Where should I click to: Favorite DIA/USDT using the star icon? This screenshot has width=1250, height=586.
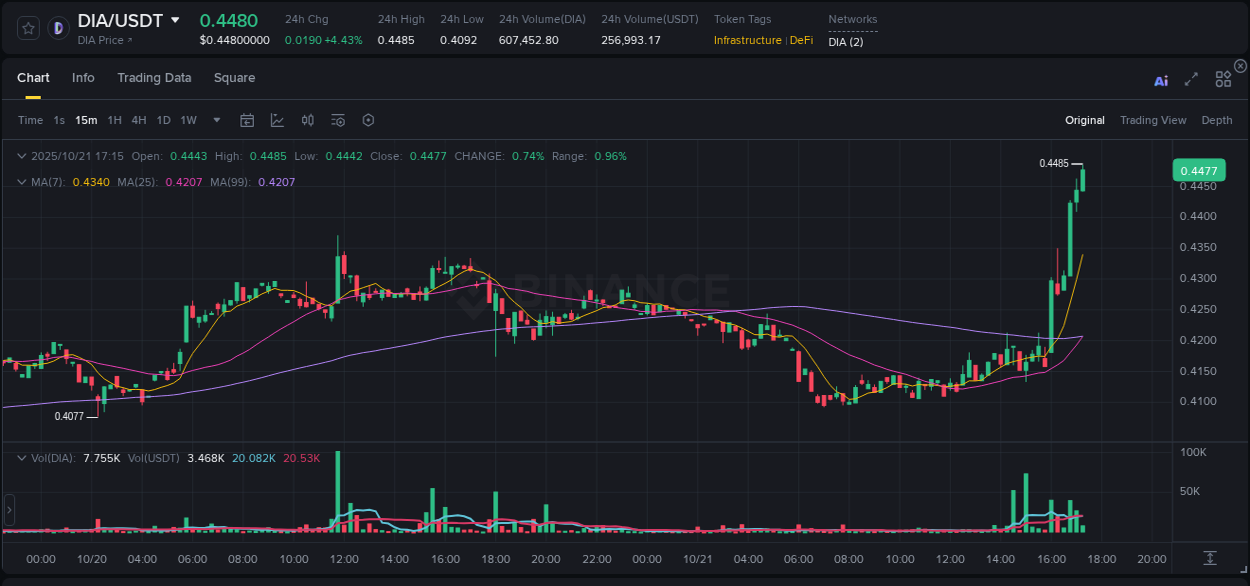click(27, 27)
